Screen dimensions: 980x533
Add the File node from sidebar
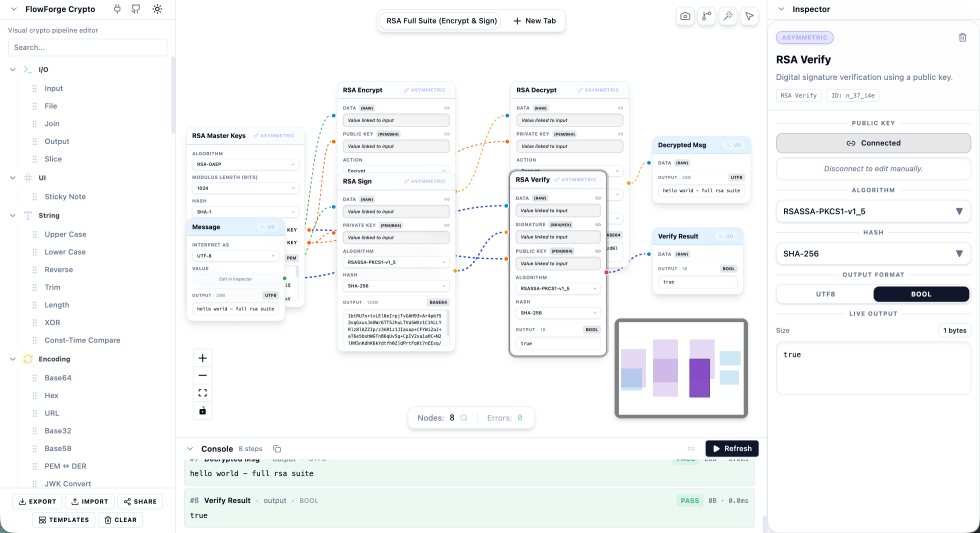point(51,106)
